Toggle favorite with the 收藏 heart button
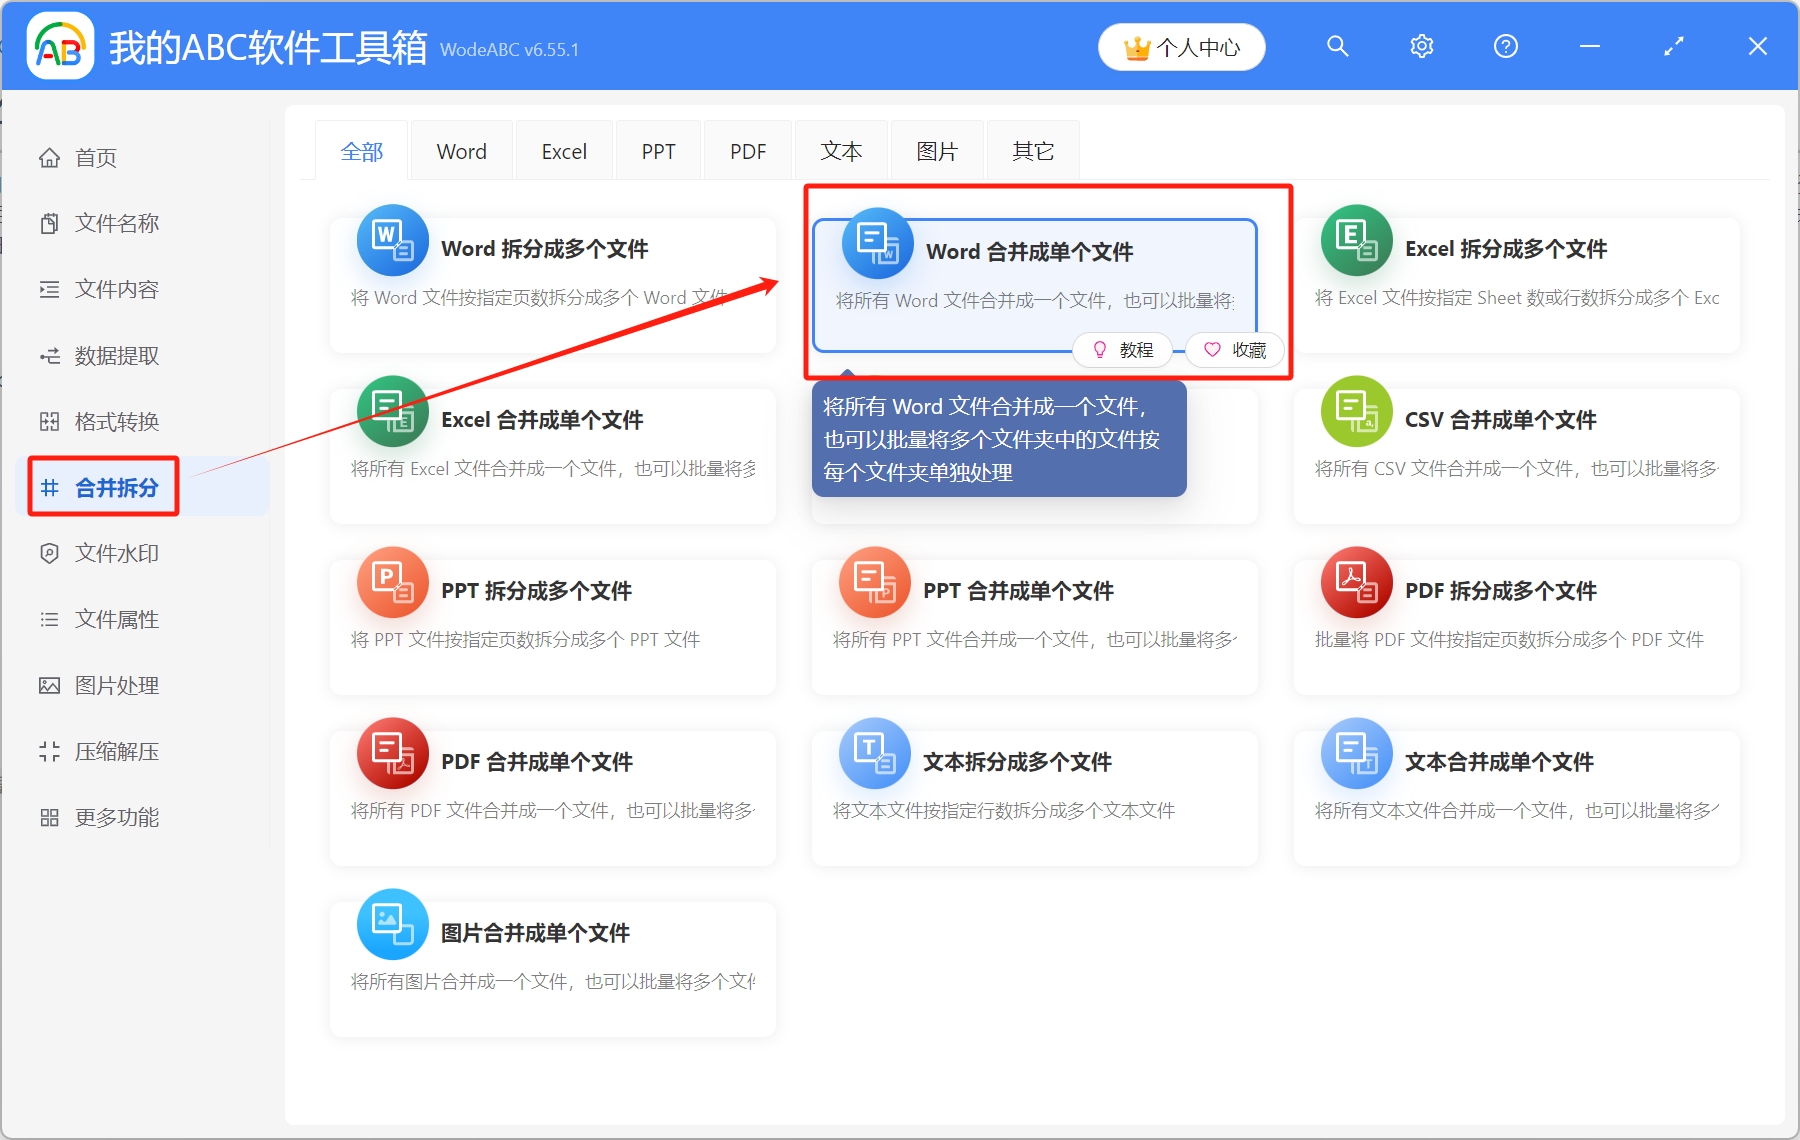 [x=1235, y=350]
